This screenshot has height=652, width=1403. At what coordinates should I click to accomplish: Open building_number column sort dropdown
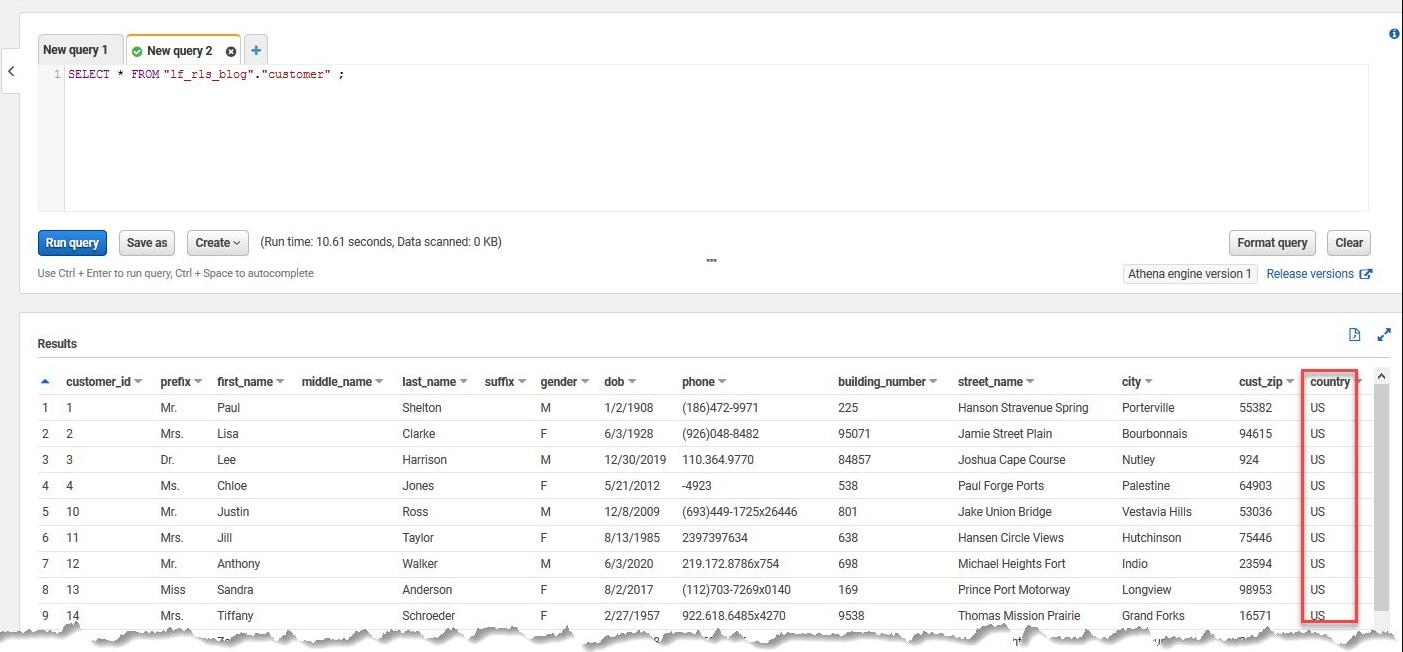click(x=933, y=382)
